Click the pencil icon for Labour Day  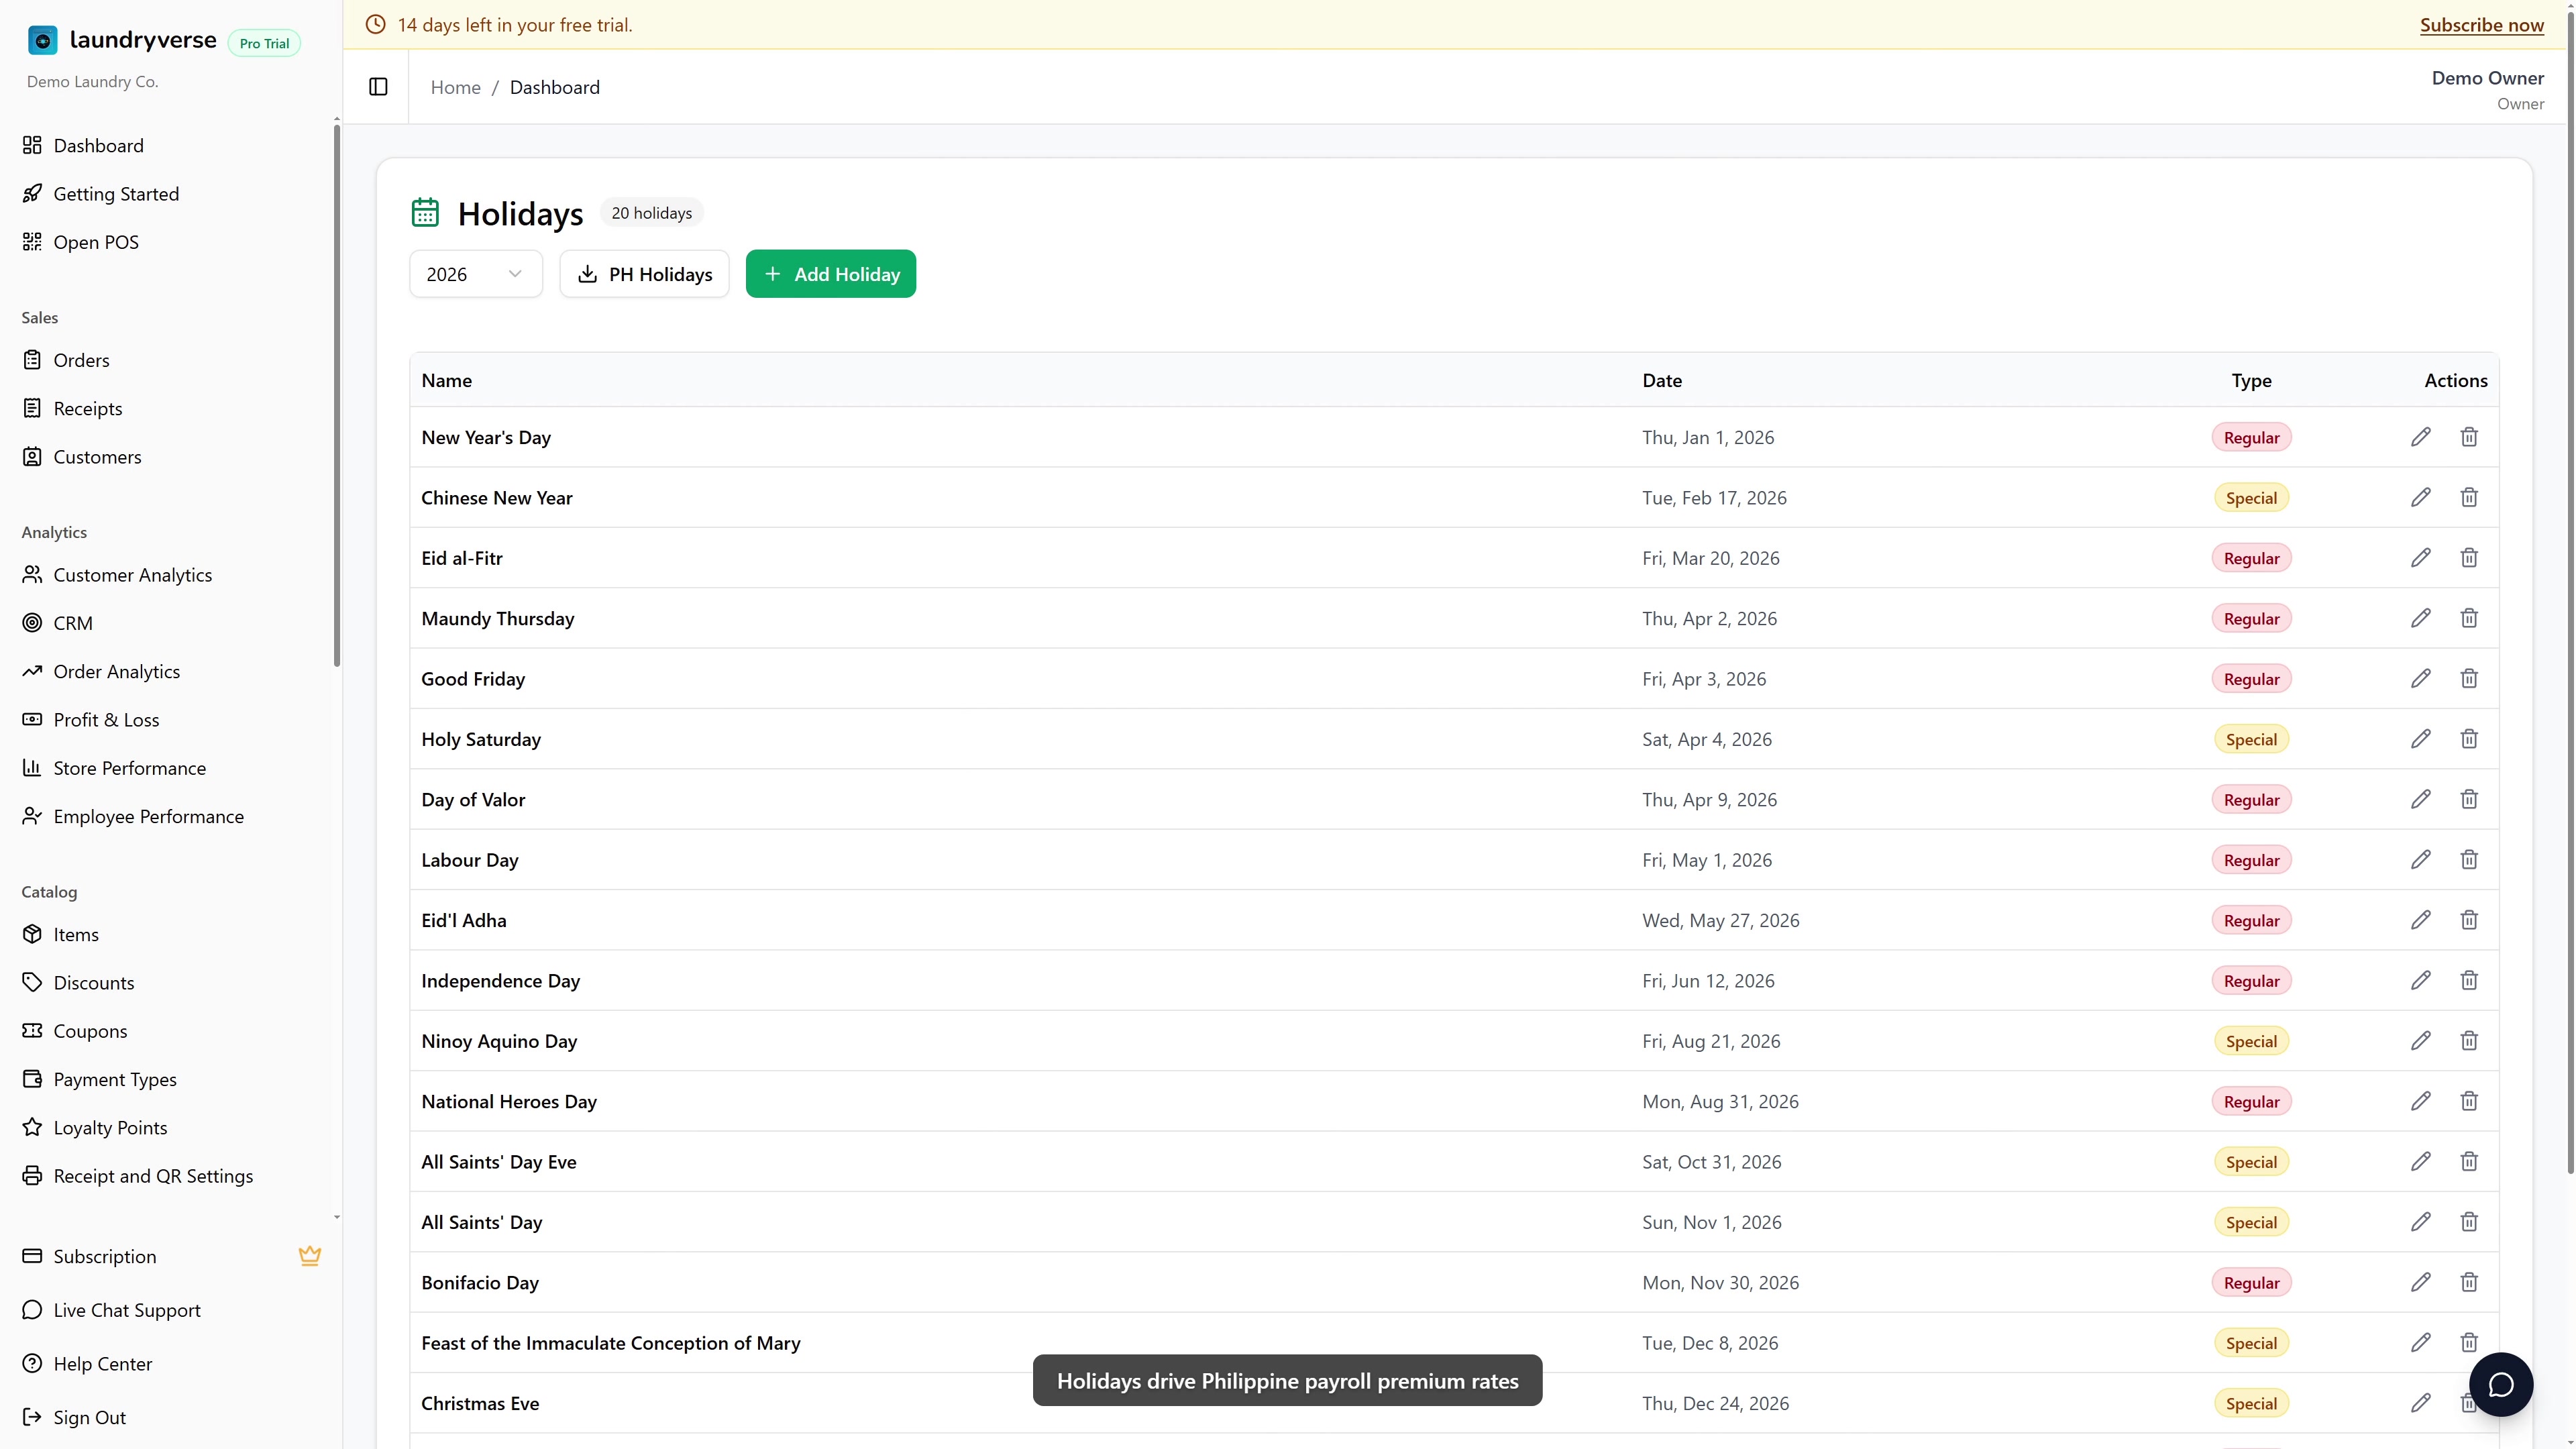pos(2420,859)
